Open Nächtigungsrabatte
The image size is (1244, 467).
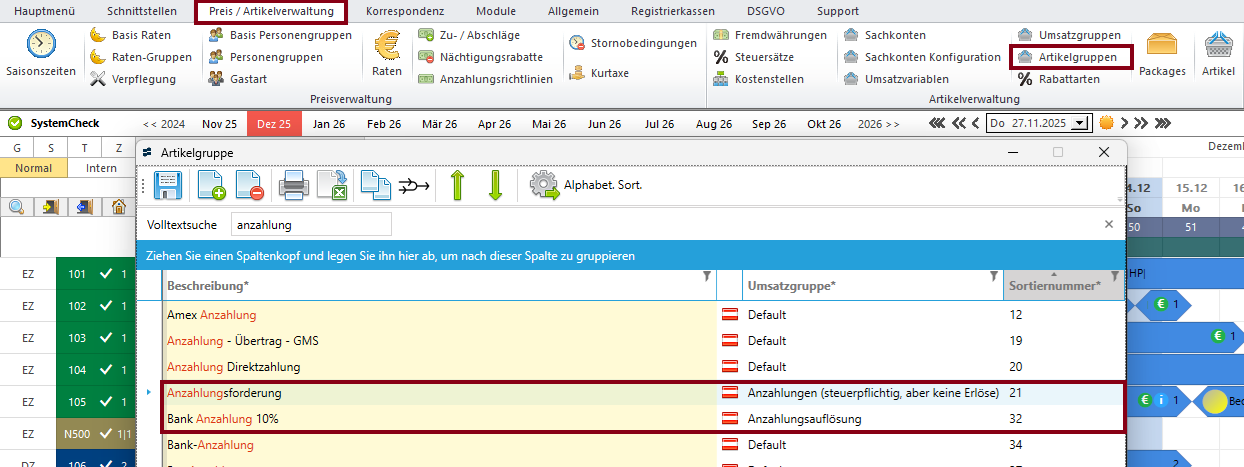pyautogui.click(x=481, y=57)
